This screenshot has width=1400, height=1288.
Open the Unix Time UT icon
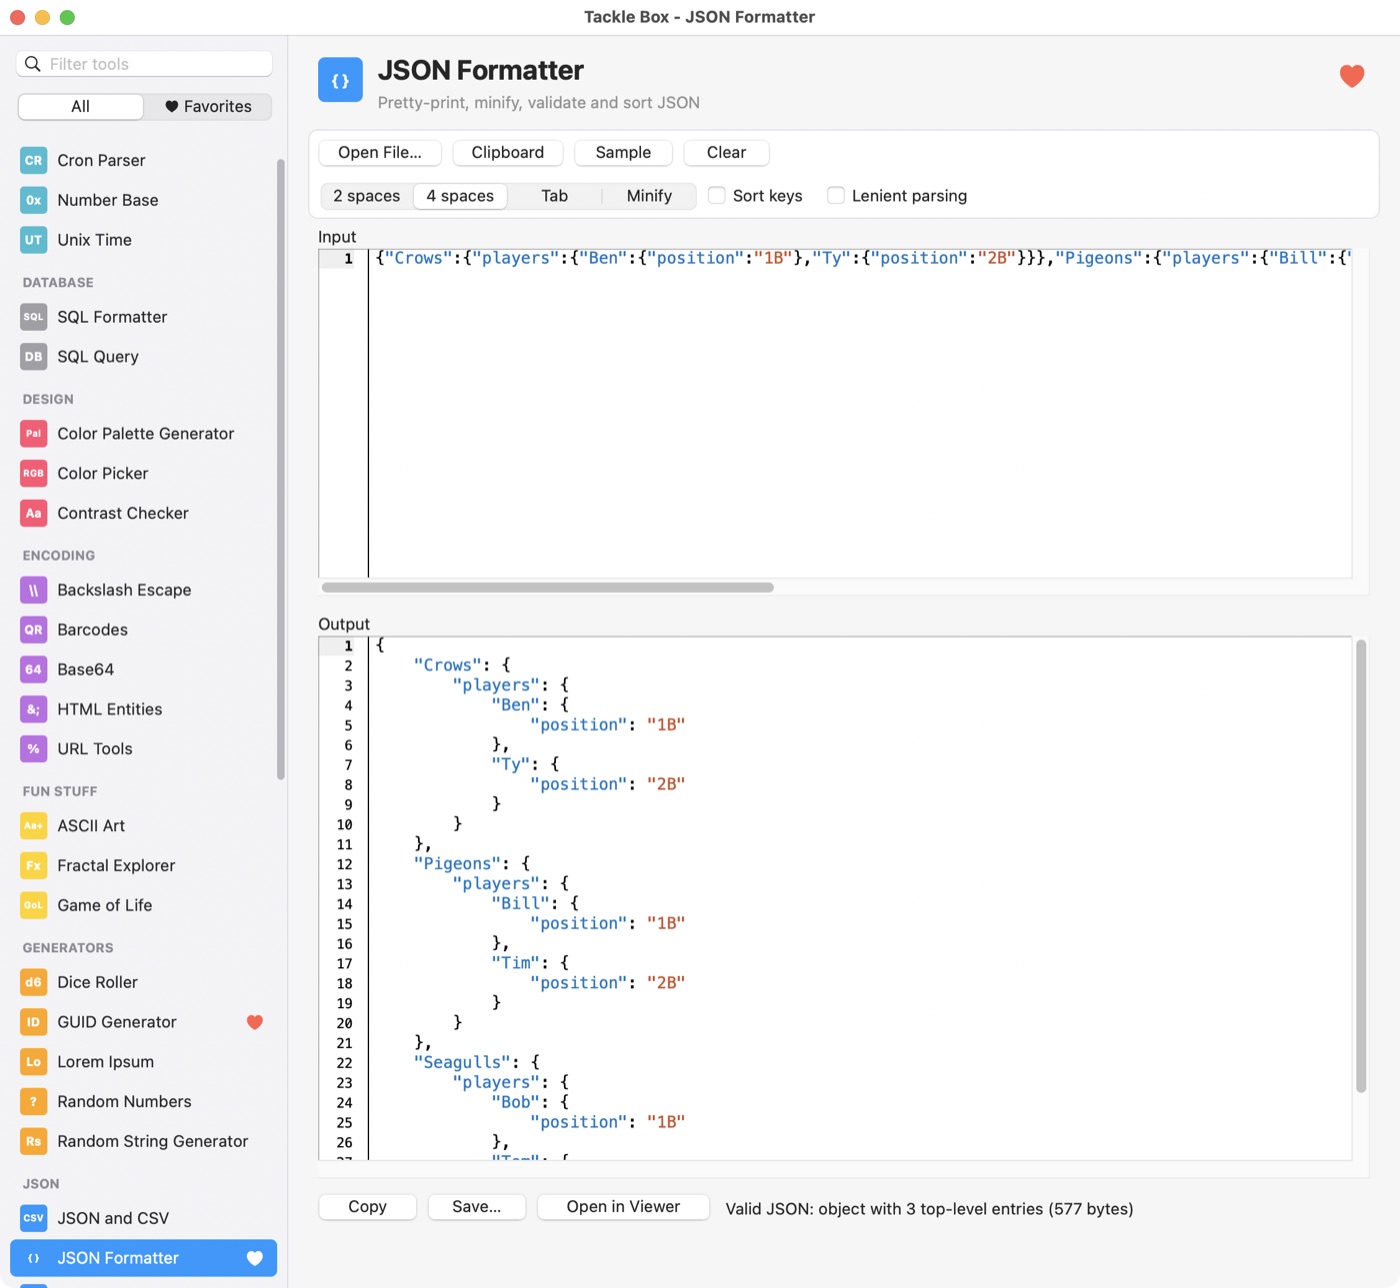pyautogui.click(x=33, y=240)
